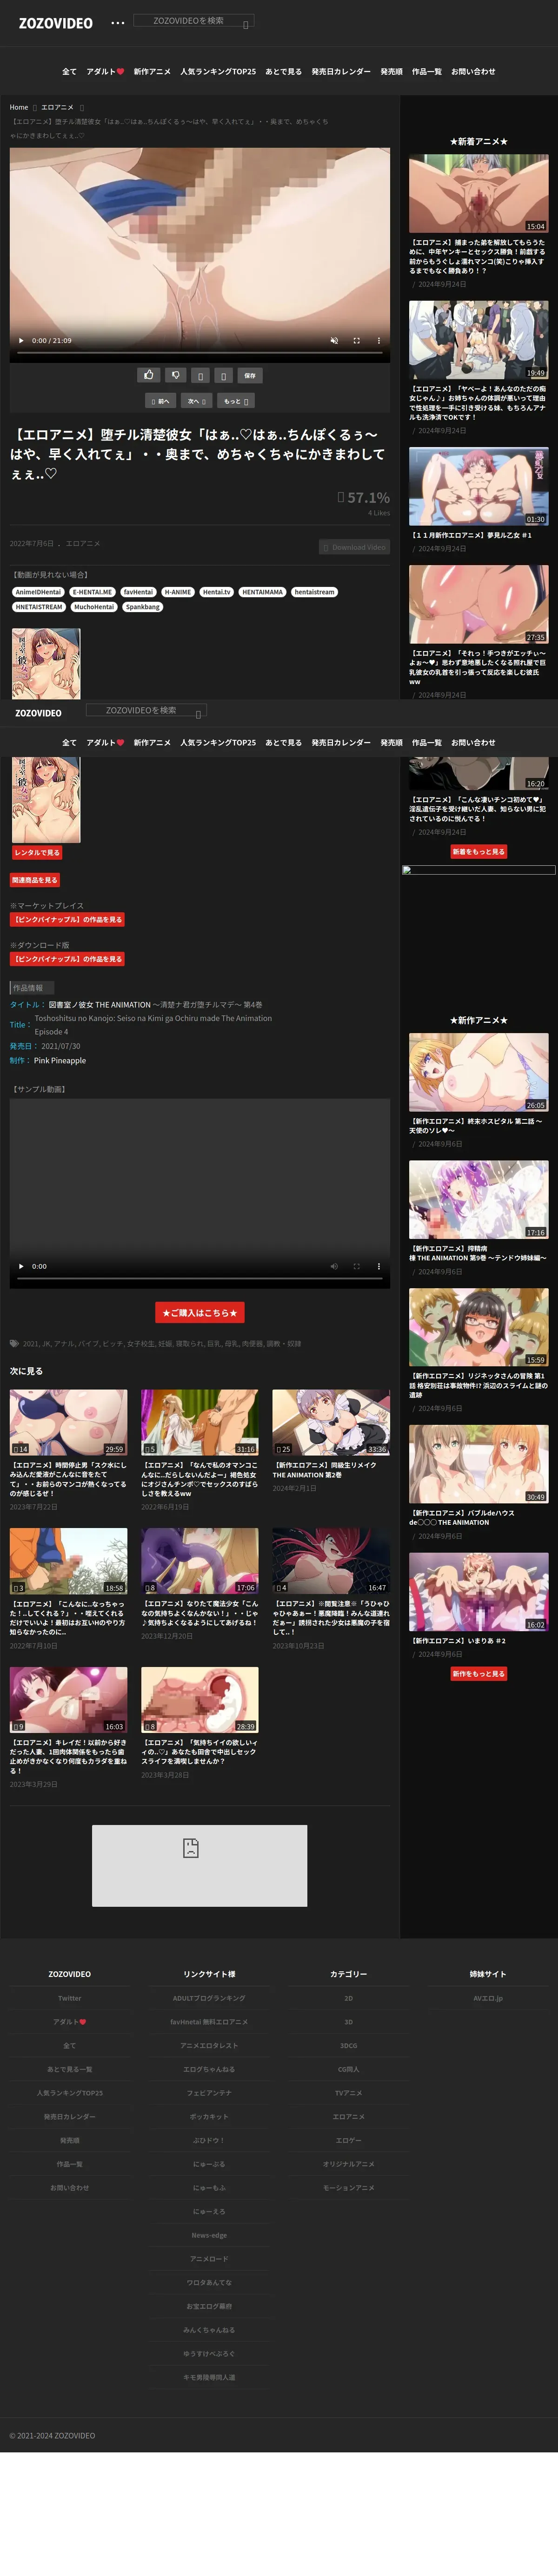Focus the top ZOZOVIDEOを検索 search field

click(193, 20)
